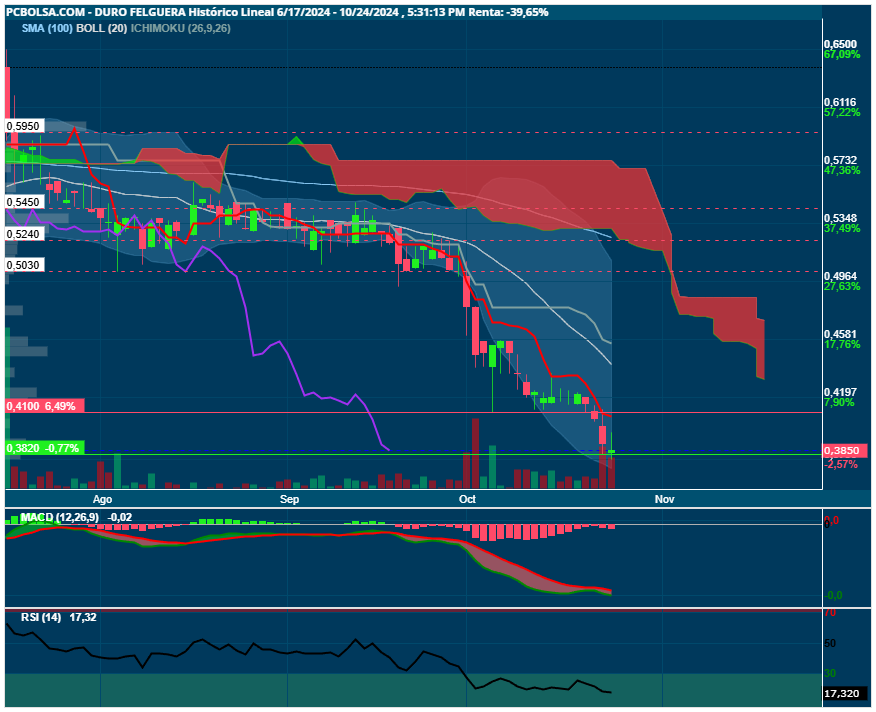Click the 57,22% axis percentage
This screenshot has width=876, height=712.
842,112
